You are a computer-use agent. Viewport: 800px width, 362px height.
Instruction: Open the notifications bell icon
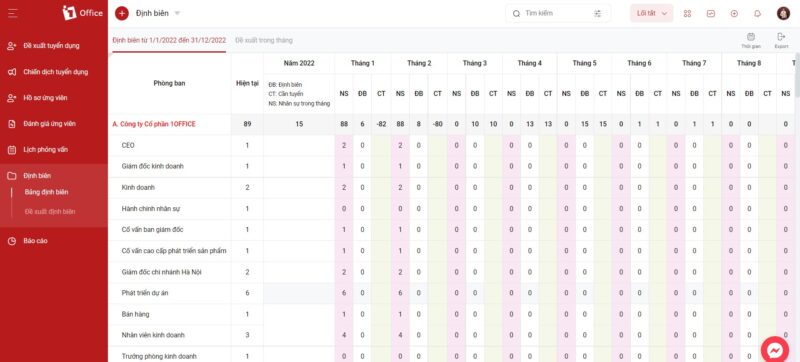pos(758,14)
